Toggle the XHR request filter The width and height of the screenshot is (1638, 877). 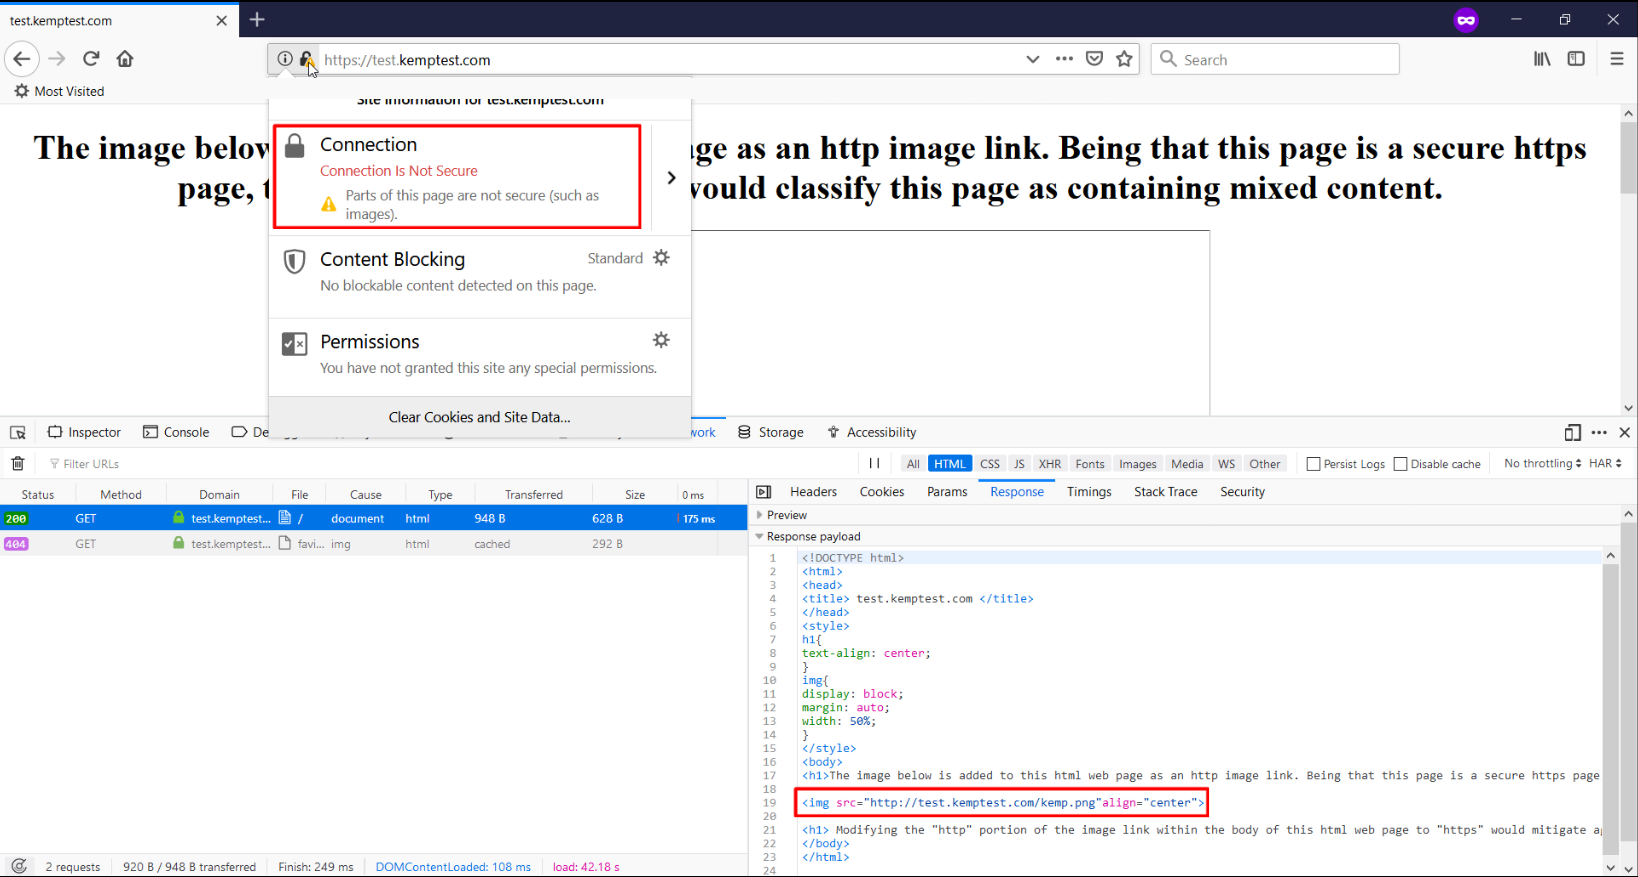tap(1050, 464)
